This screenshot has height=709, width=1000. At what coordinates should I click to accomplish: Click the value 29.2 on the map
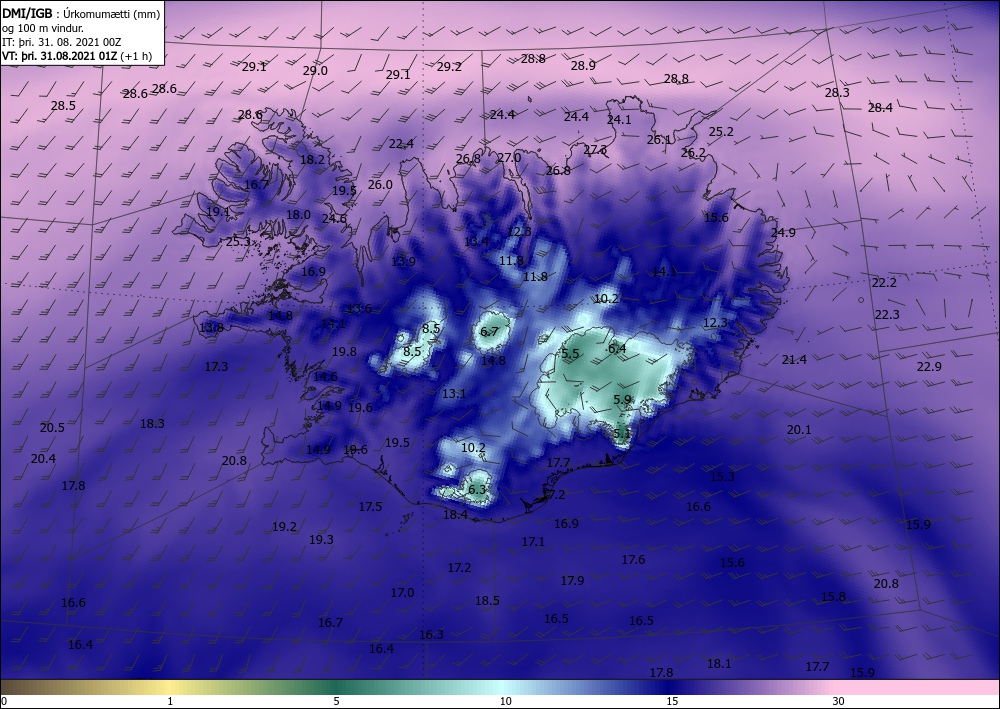pyautogui.click(x=449, y=66)
